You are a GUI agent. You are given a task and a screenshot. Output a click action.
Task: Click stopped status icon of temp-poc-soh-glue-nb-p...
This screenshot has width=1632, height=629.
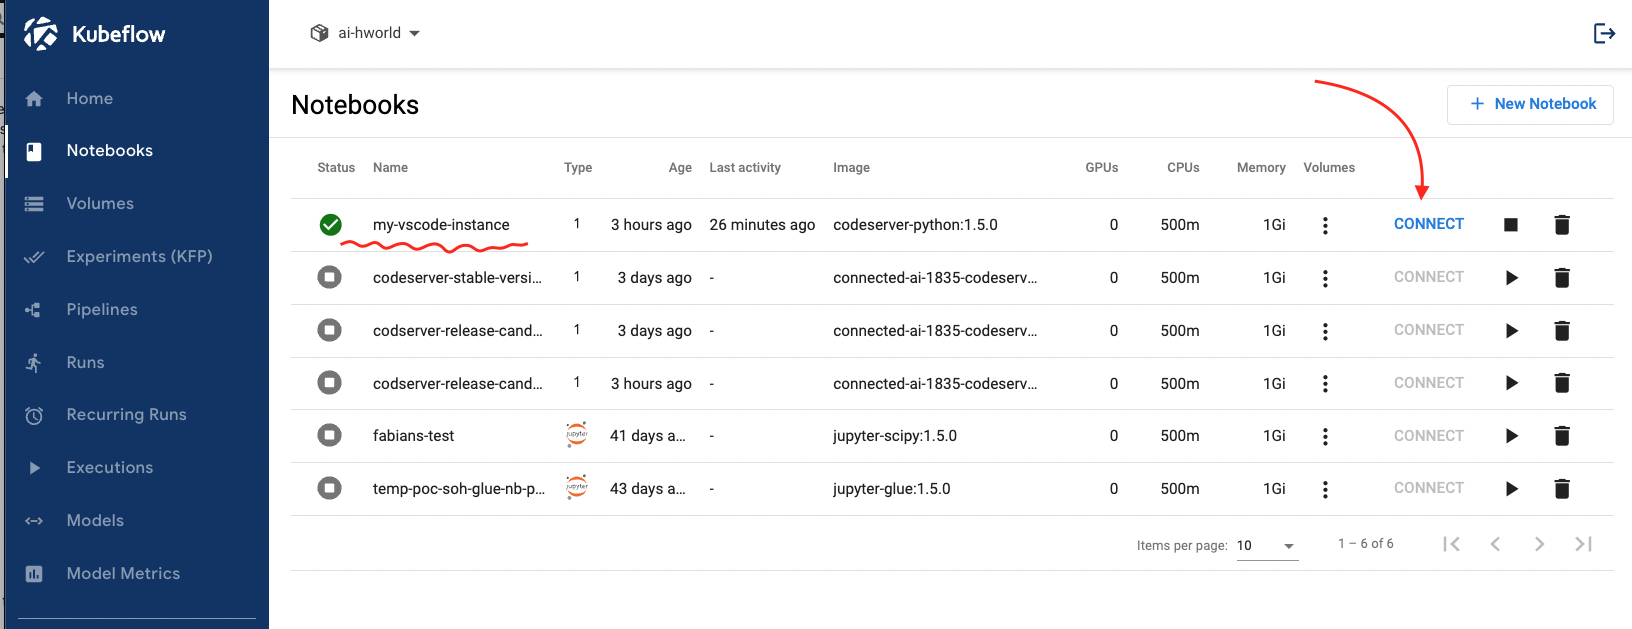(x=329, y=488)
